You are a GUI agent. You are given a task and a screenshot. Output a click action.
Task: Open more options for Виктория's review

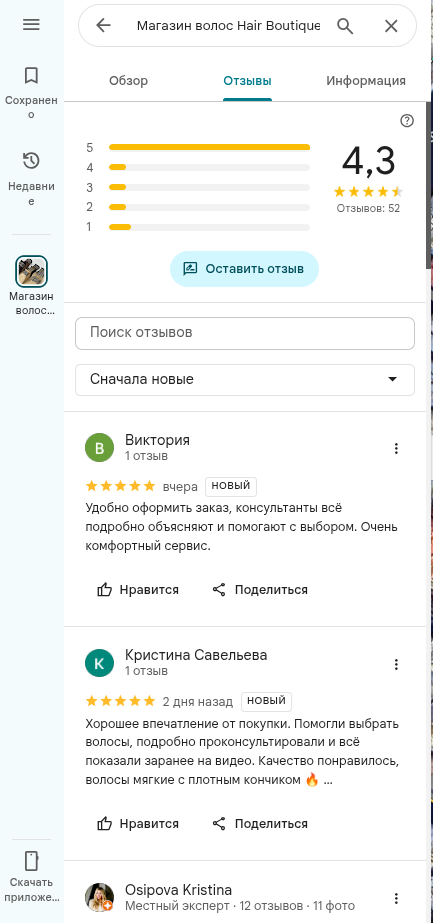click(396, 449)
